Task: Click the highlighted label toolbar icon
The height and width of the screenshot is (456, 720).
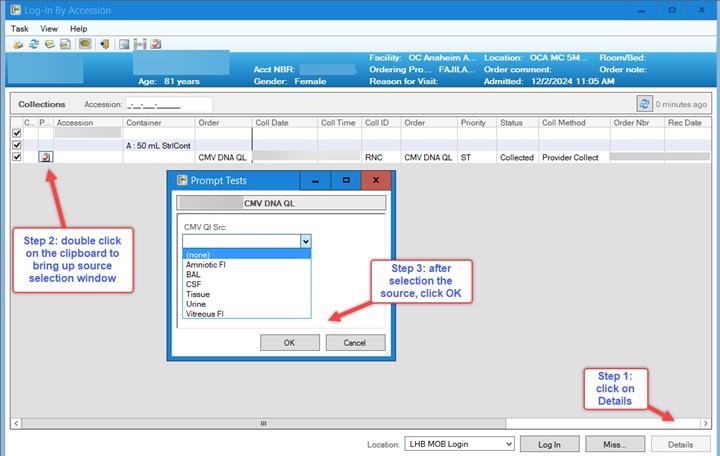Action: pyautogui.click(x=85, y=44)
